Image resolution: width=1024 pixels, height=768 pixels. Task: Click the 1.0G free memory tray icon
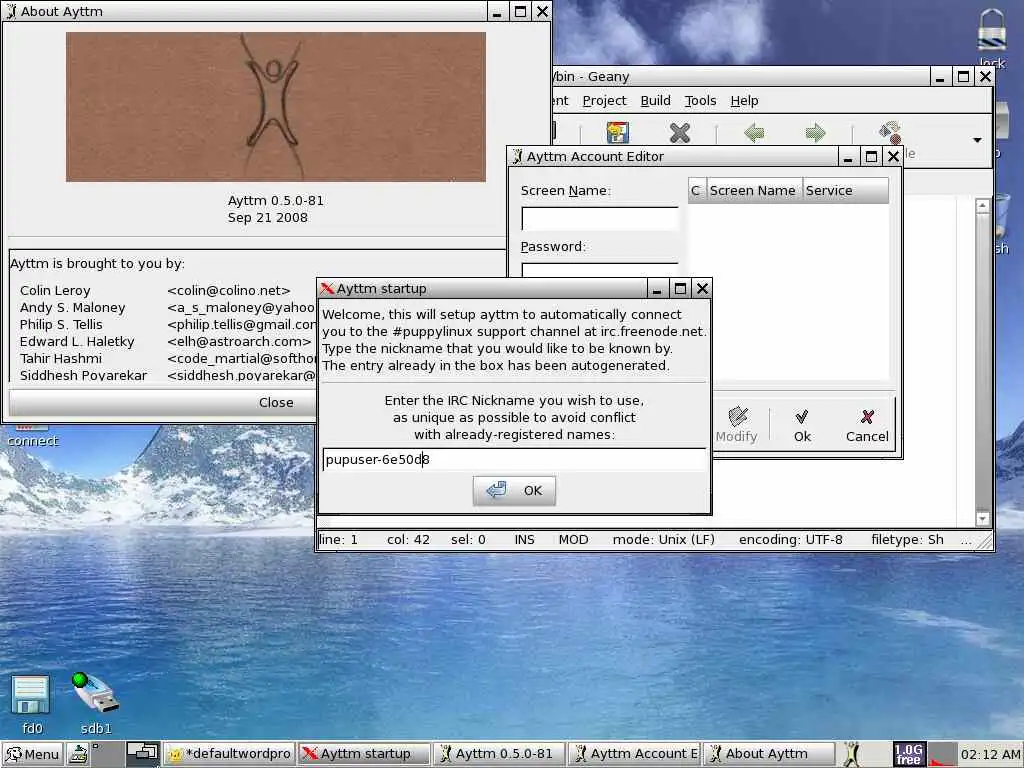(909, 754)
